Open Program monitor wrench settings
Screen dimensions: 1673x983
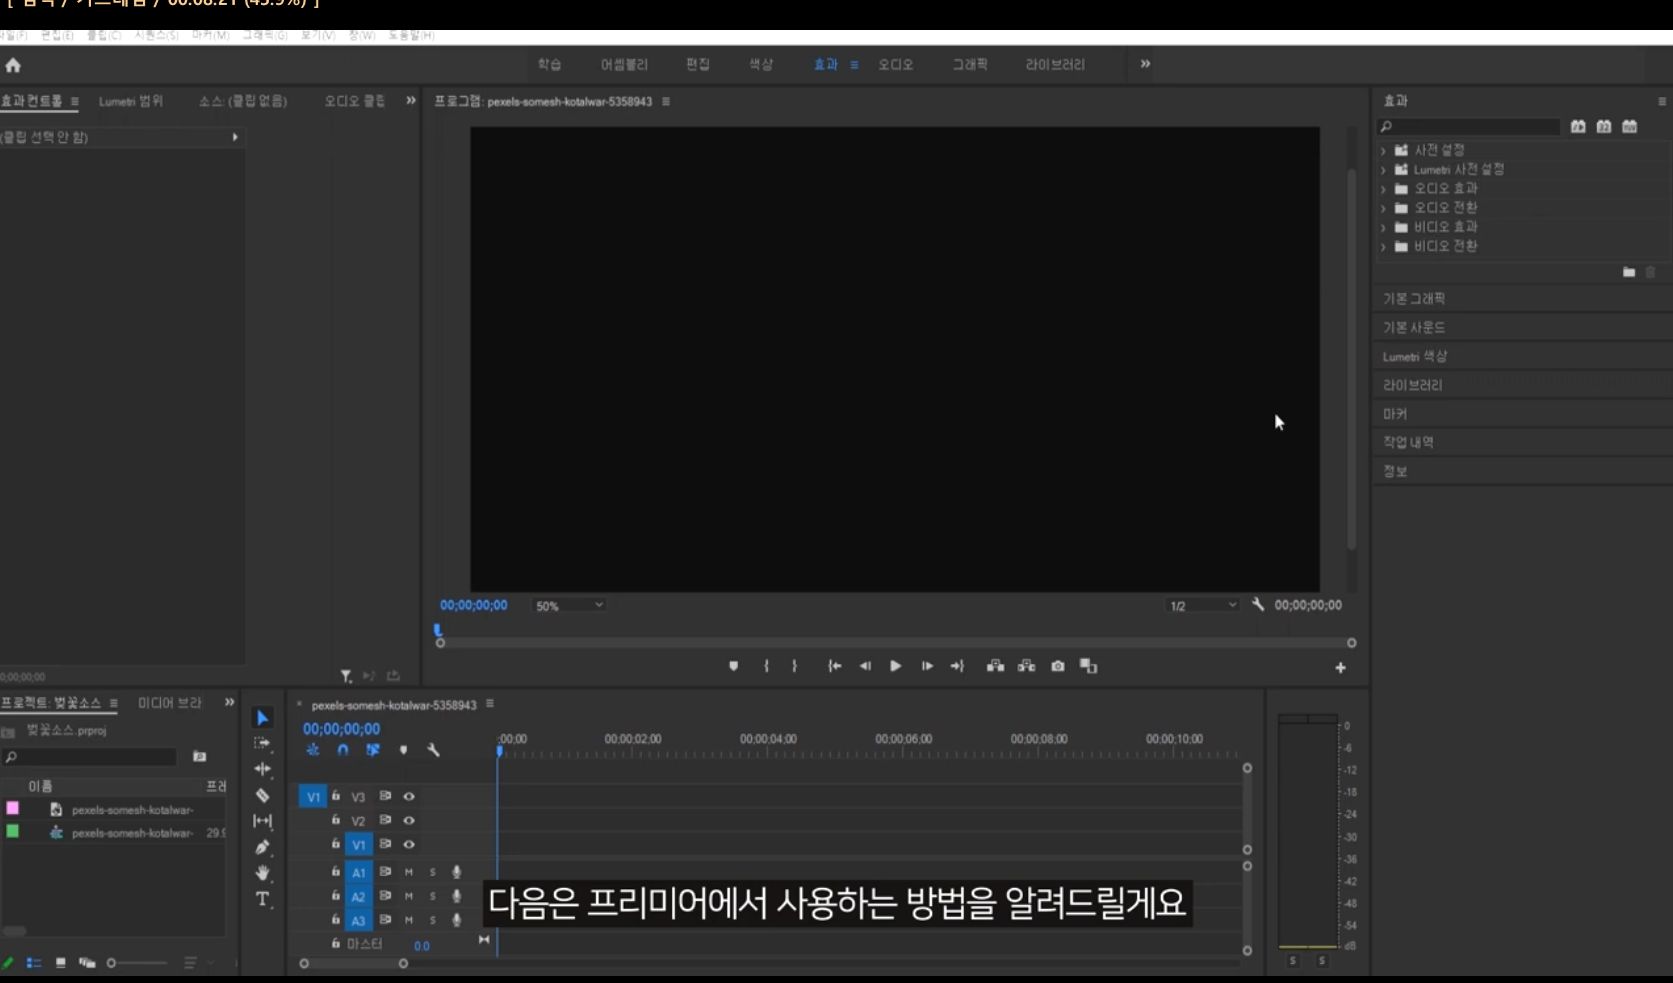point(1258,605)
